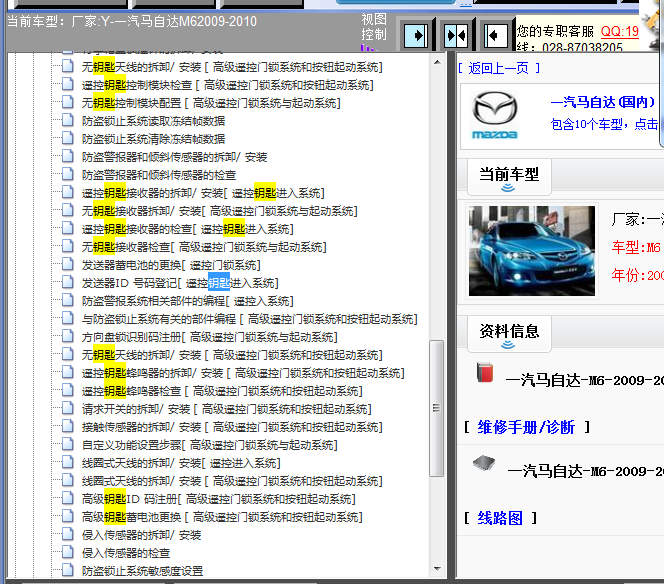The height and width of the screenshot is (584, 664).
Task: Click the chevron under 资料信息 tab
Action: [508, 345]
